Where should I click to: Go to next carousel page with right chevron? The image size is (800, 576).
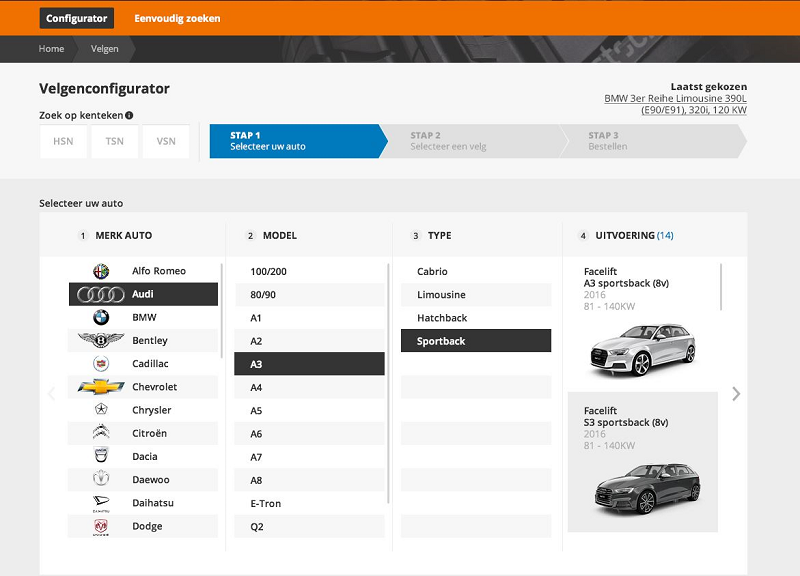click(x=736, y=394)
